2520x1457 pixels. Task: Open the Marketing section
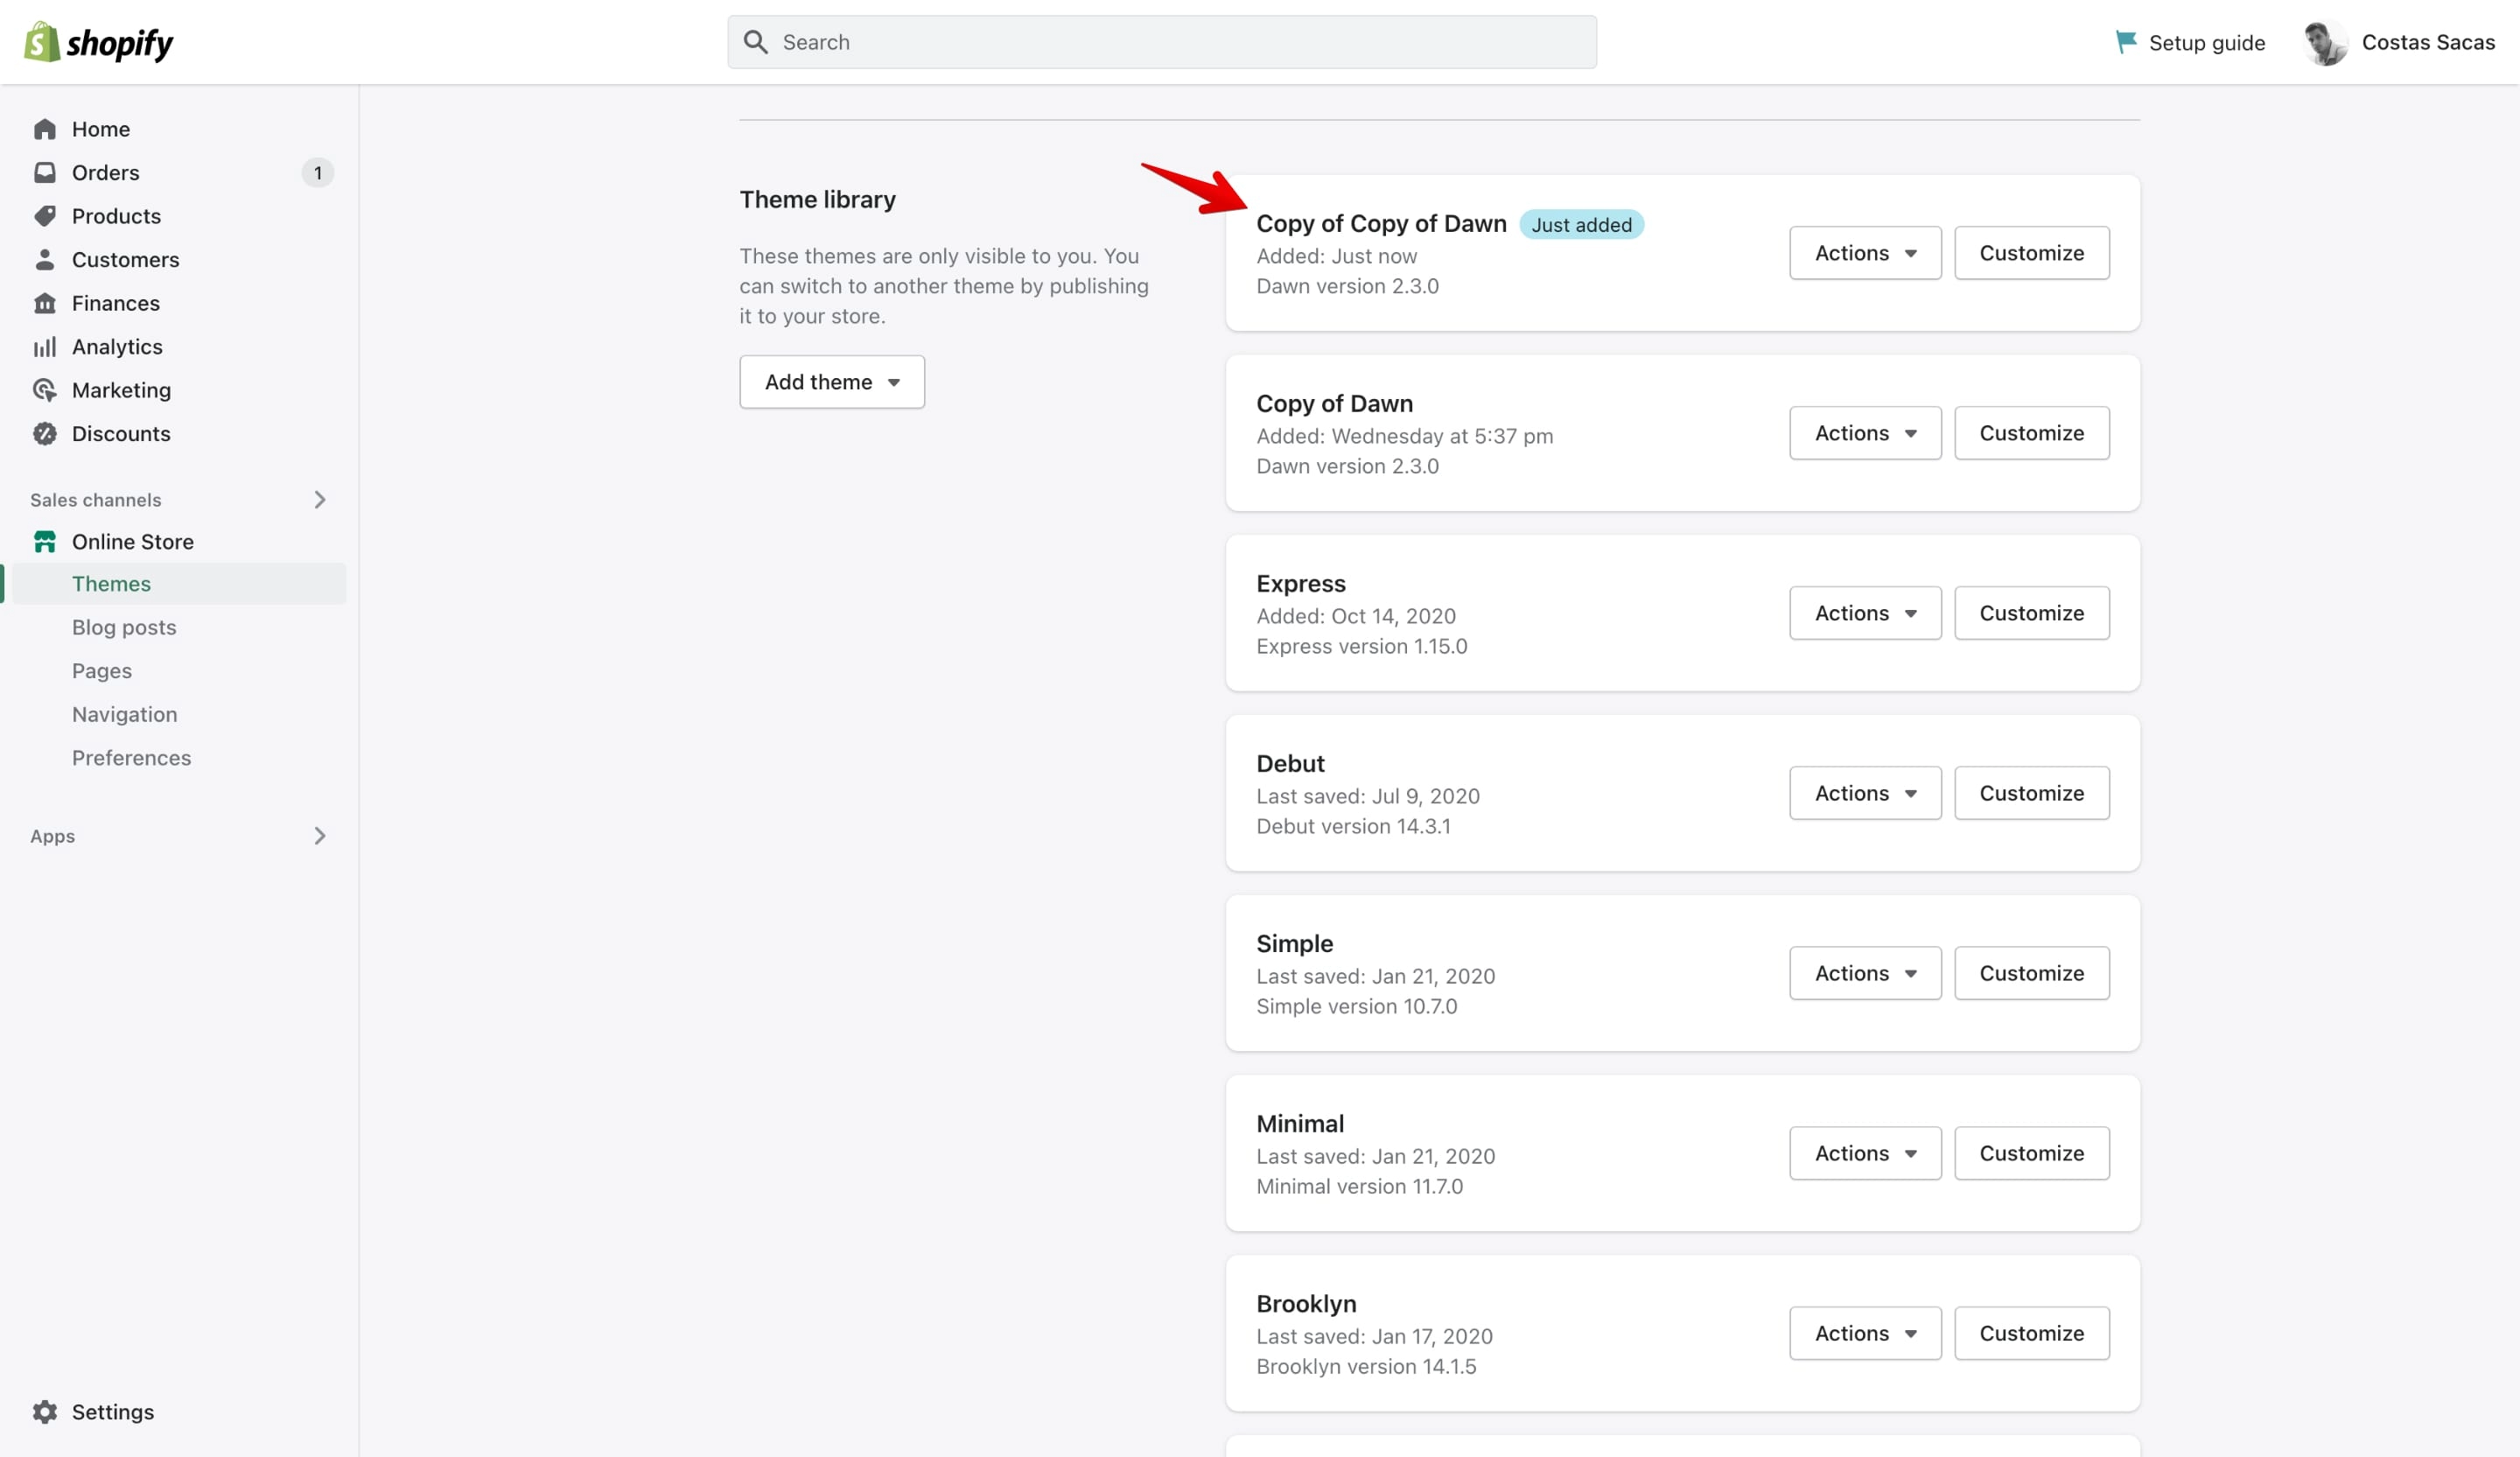pos(121,390)
